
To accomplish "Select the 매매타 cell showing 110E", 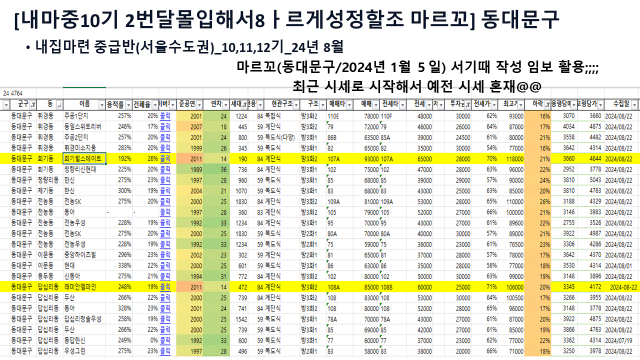I will [x=340, y=116].
